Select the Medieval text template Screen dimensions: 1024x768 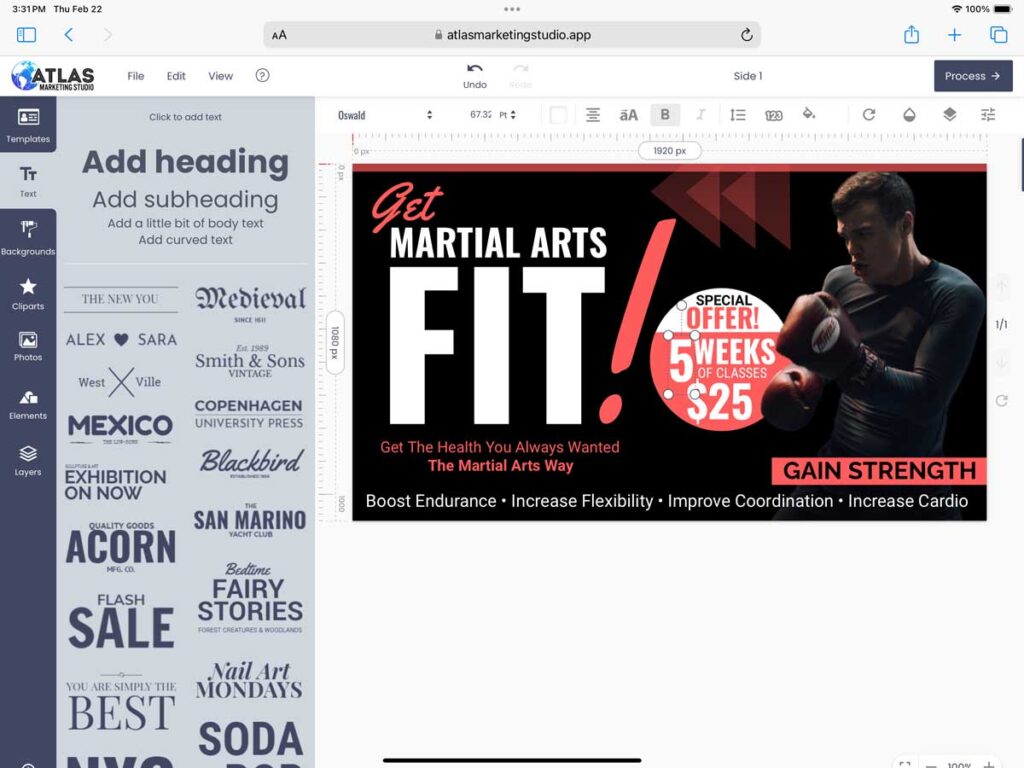pyautogui.click(x=250, y=303)
